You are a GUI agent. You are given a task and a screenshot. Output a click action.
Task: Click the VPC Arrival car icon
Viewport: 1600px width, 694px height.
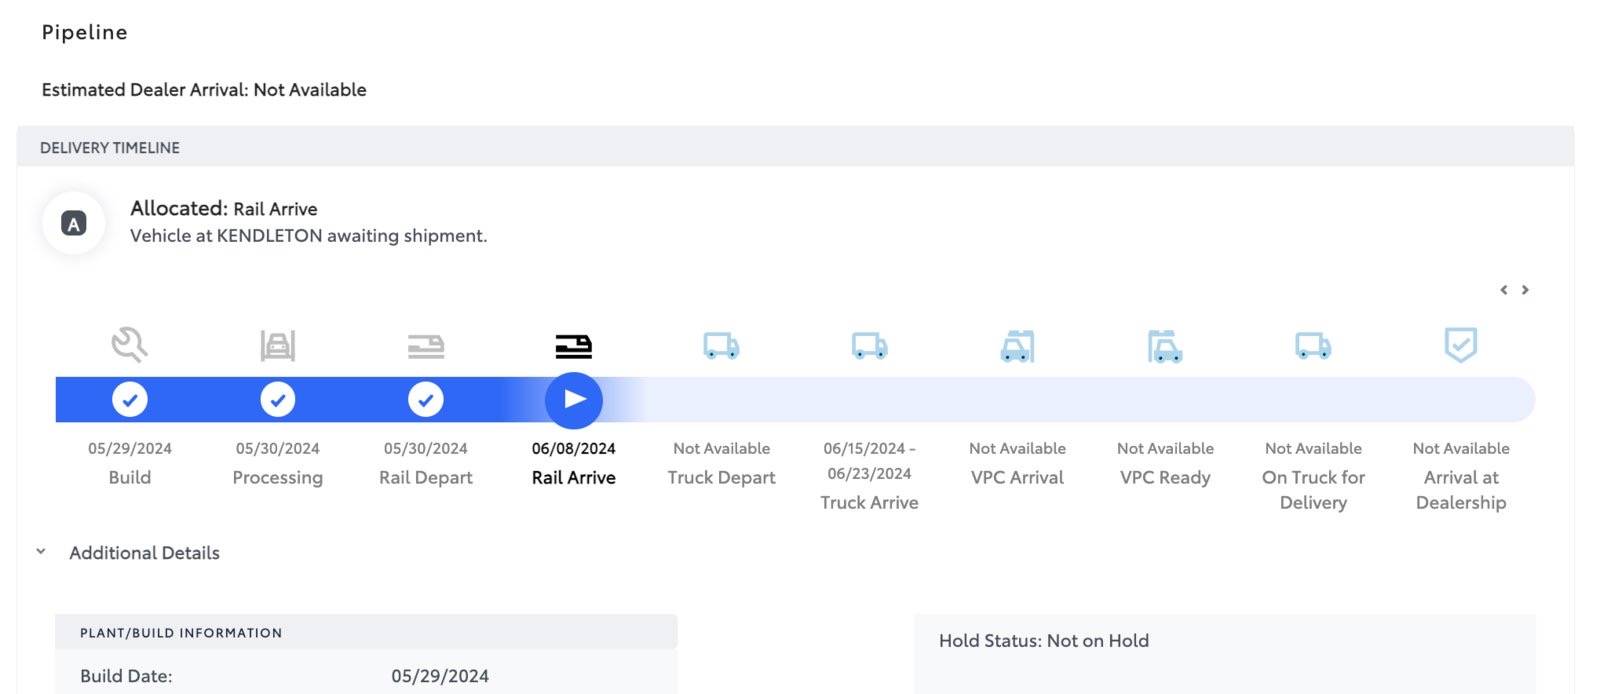pyautogui.click(x=1017, y=346)
